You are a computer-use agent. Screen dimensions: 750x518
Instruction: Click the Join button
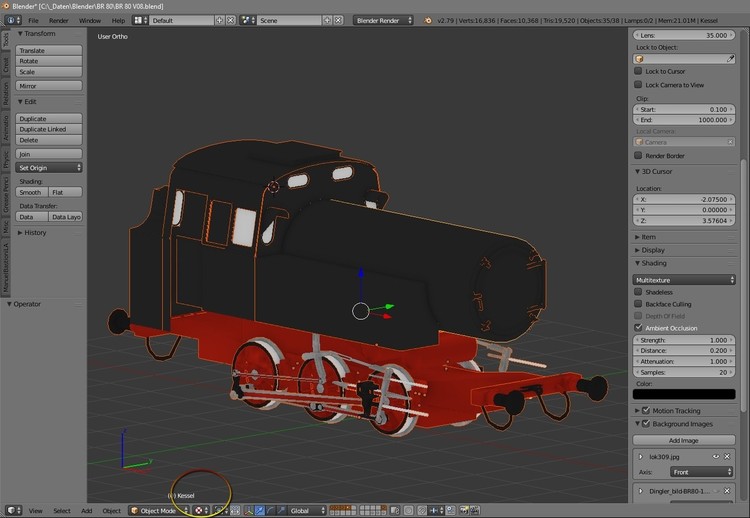point(49,154)
